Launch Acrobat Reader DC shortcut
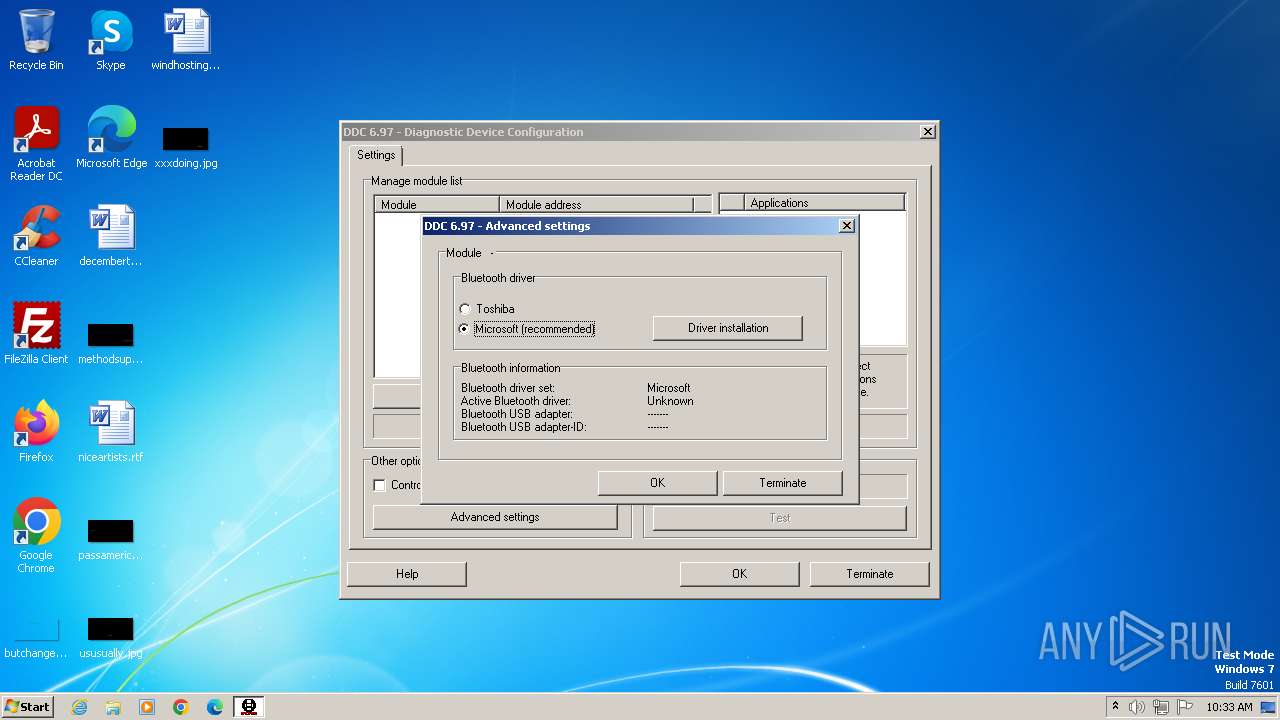 36,144
